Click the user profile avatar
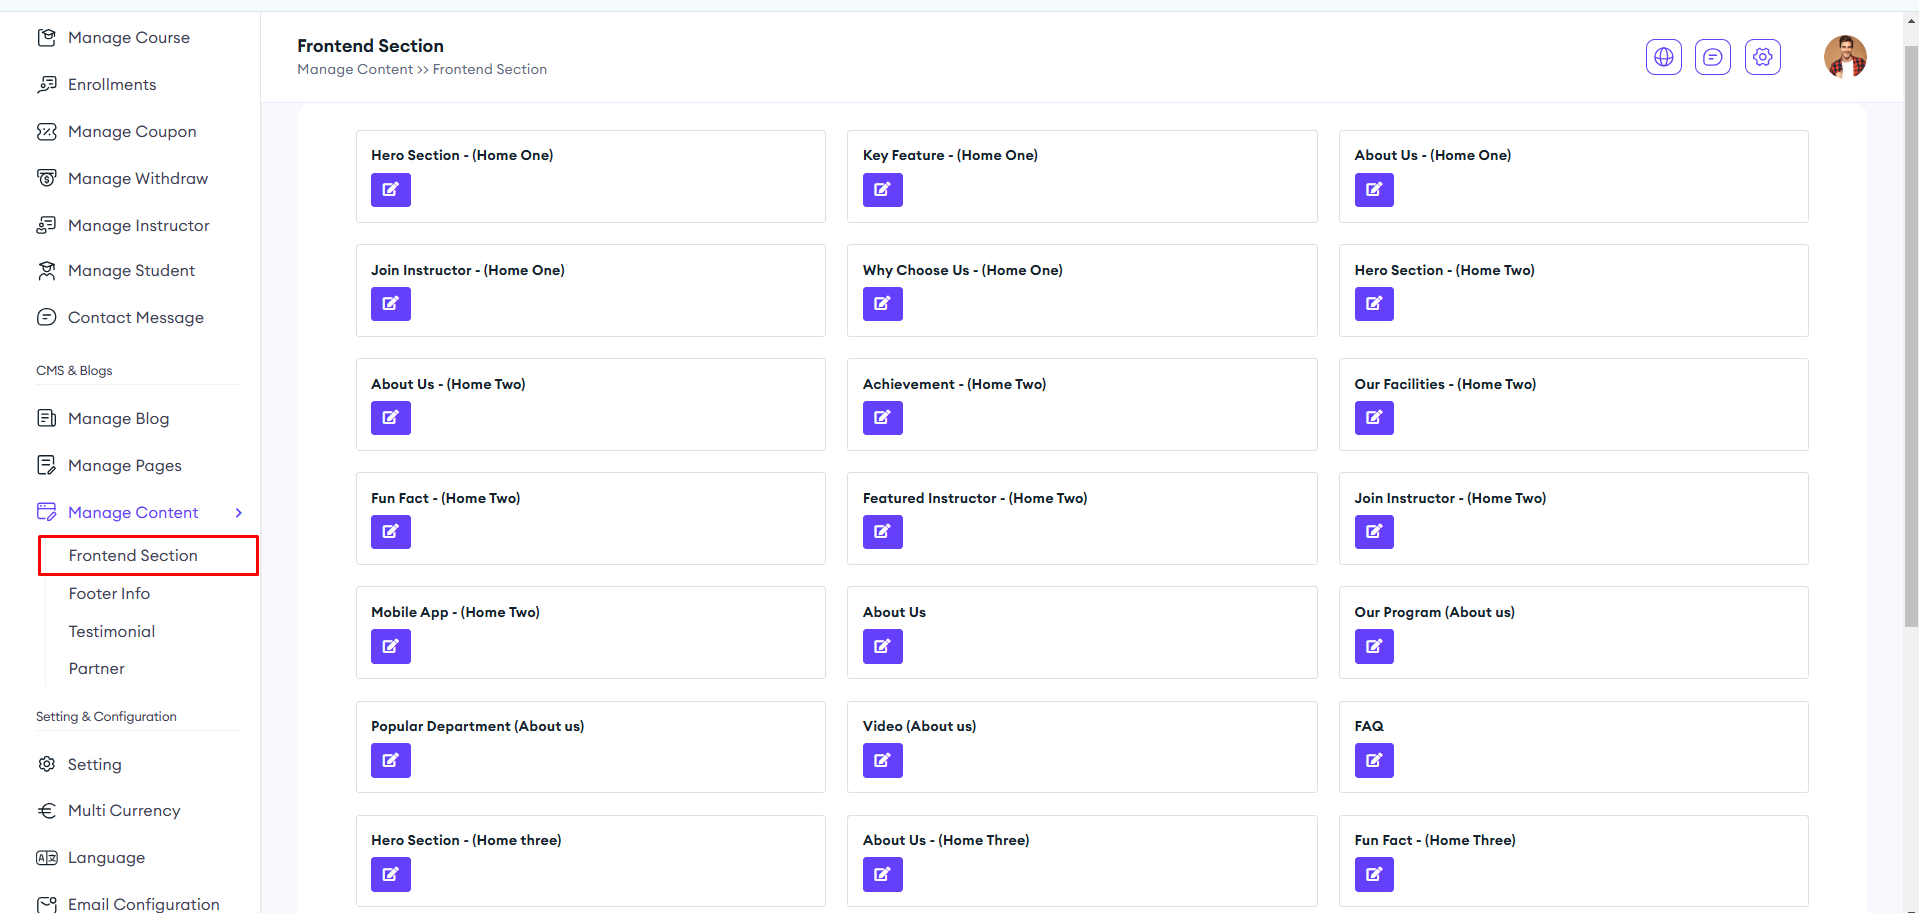This screenshot has width=1919, height=913. point(1844,57)
